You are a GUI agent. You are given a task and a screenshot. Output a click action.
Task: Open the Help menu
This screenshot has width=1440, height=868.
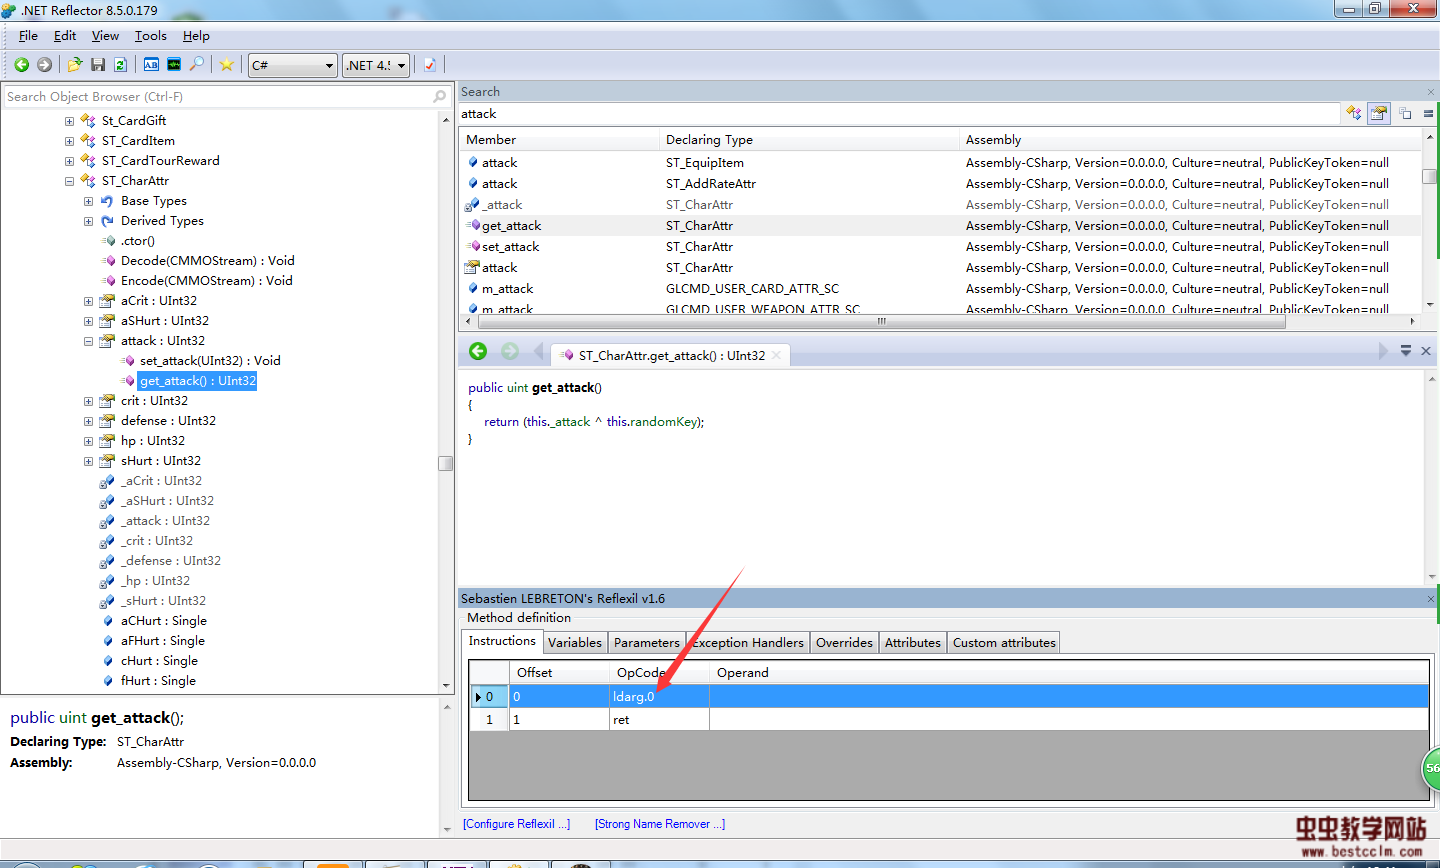click(x=196, y=36)
